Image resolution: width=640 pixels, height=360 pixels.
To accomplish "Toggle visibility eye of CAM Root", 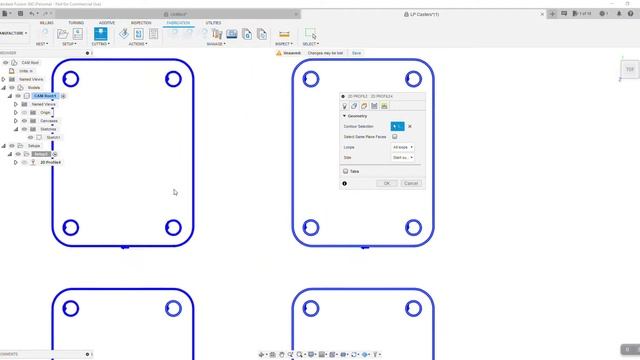I will tap(5, 63).
